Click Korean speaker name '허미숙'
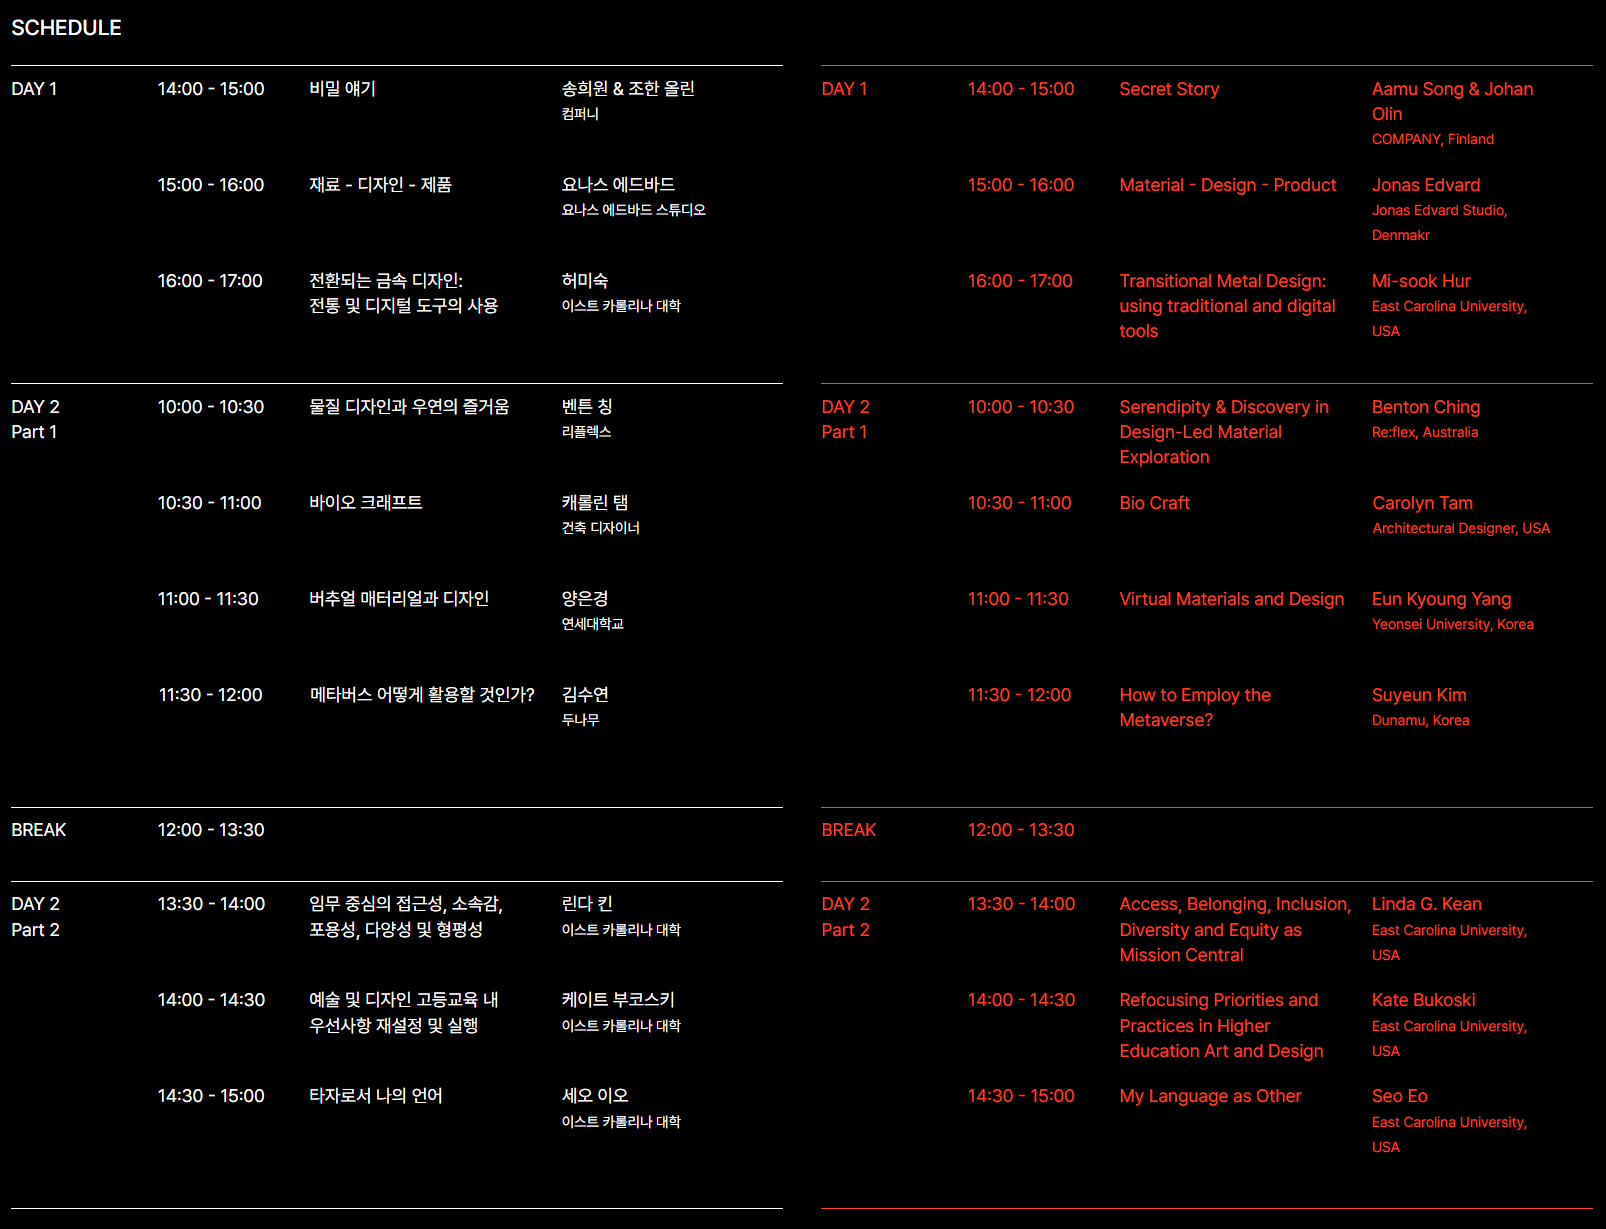Viewport: 1606px width, 1229px height. (584, 281)
